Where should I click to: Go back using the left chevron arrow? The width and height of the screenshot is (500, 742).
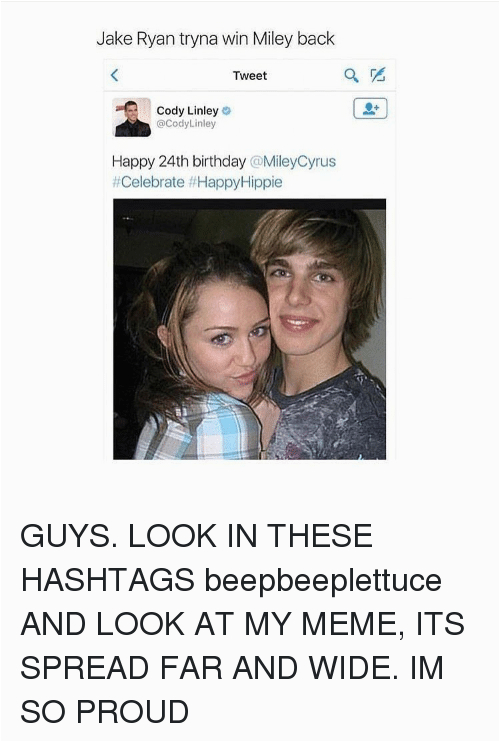[114, 75]
